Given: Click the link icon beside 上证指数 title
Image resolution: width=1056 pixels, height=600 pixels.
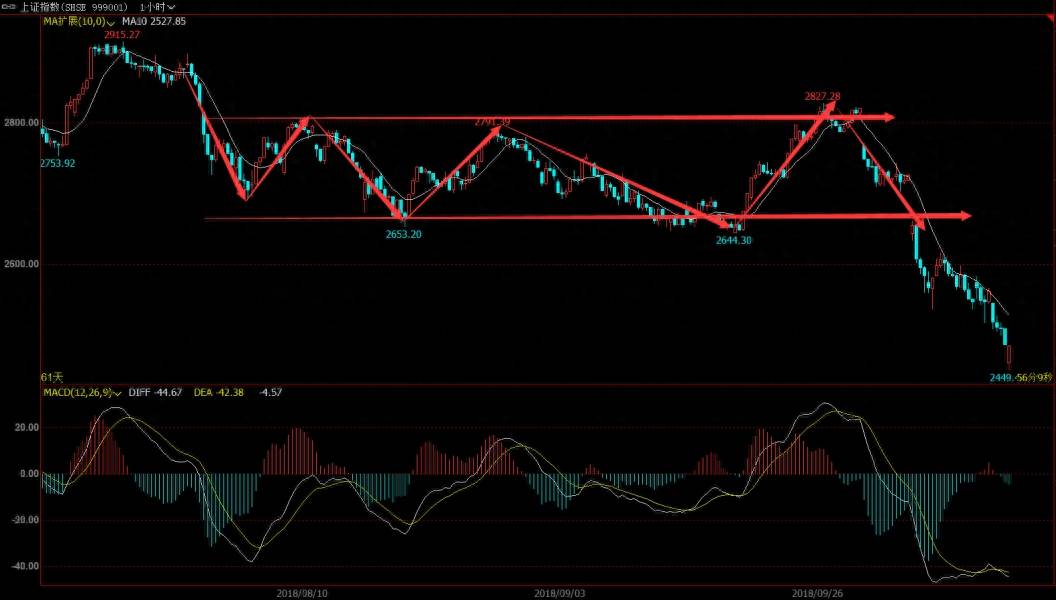Looking at the screenshot, I should click(x=9, y=7).
